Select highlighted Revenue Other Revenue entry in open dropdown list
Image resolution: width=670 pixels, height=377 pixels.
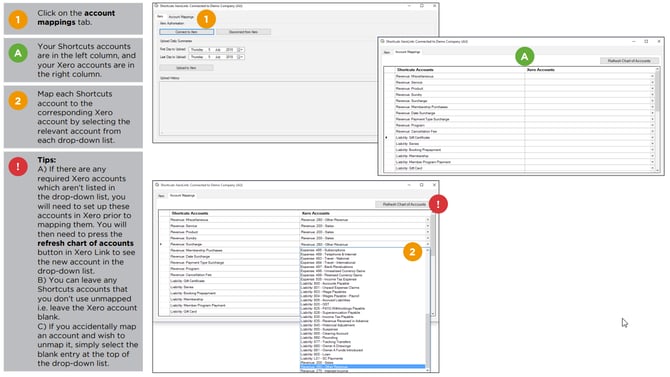(x=362, y=367)
